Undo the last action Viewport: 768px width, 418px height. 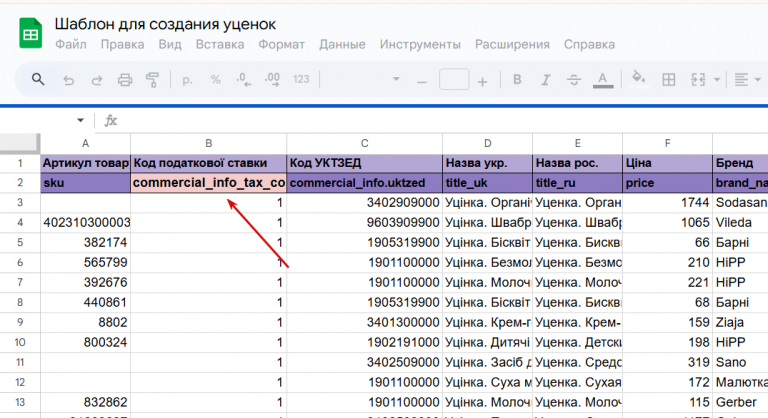[x=69, y=79]
